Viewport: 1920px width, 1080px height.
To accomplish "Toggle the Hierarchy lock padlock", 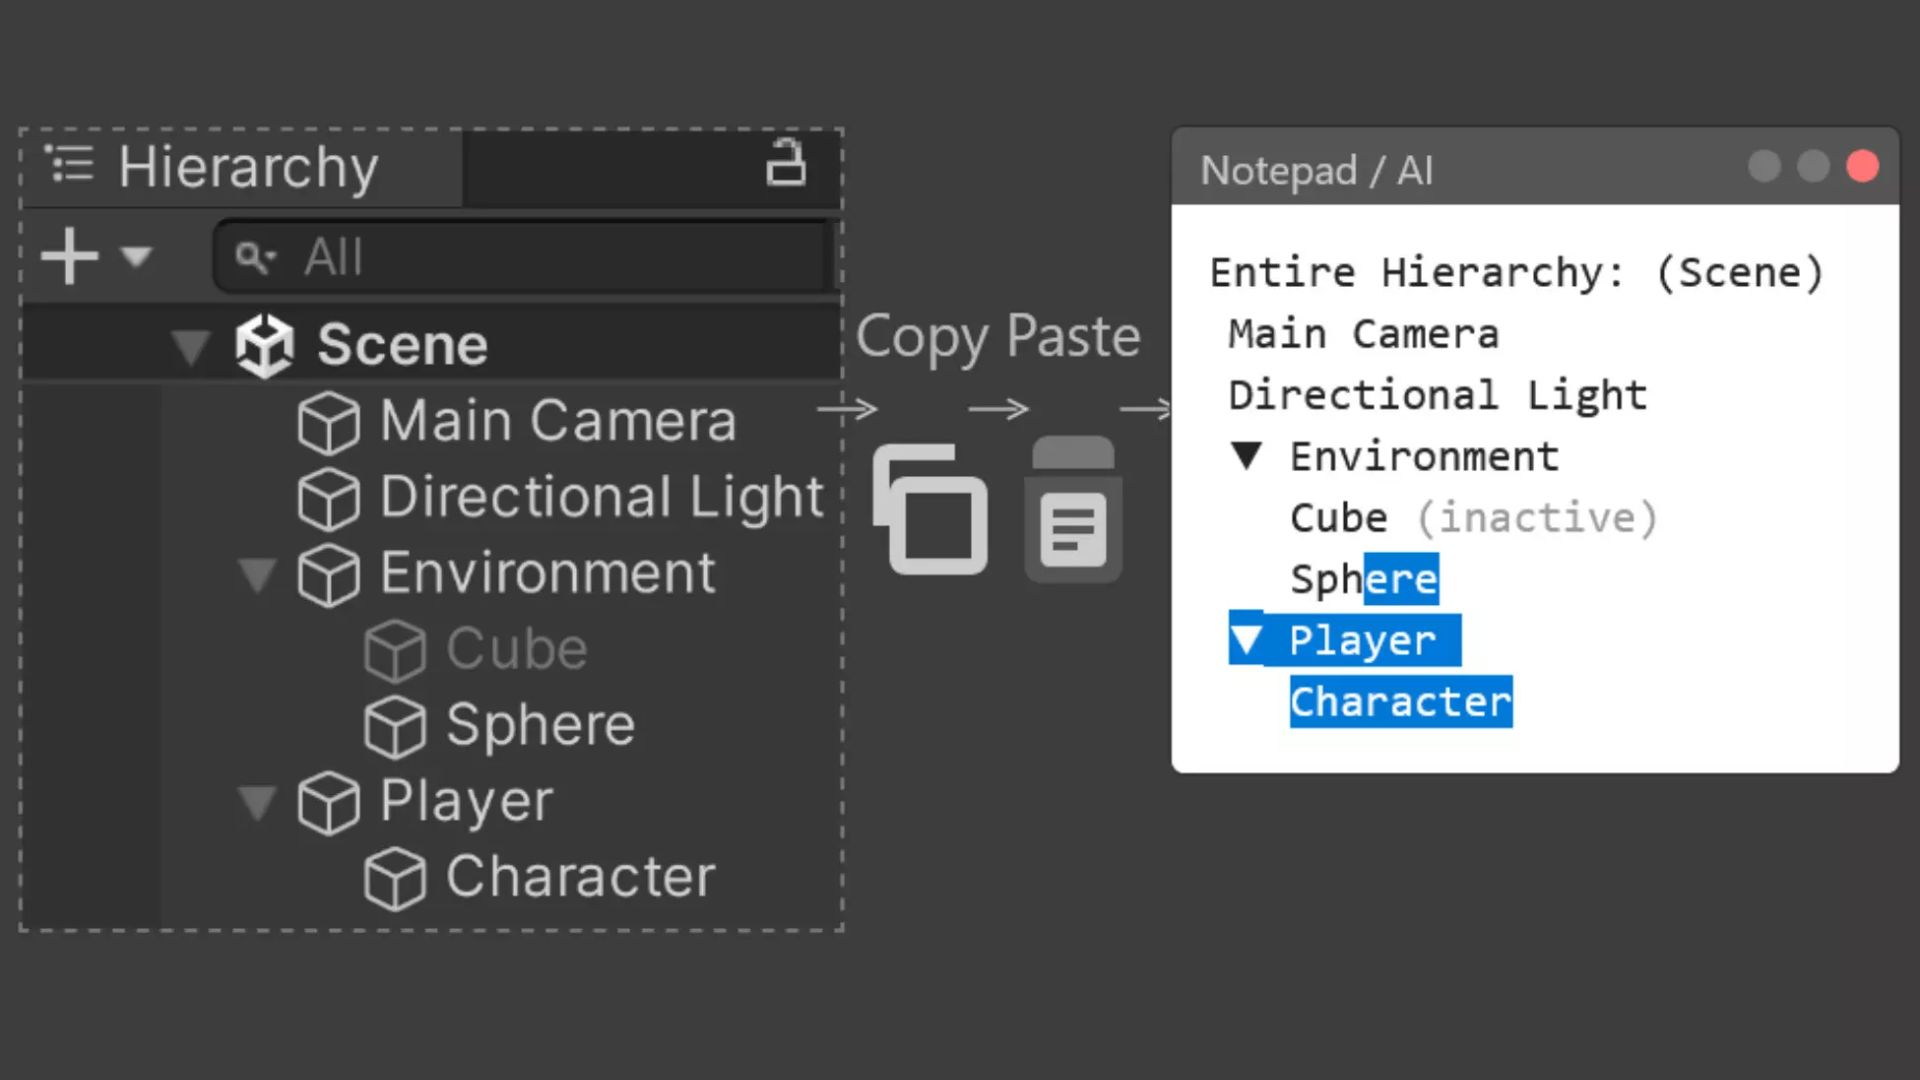I will coord(788,163).
